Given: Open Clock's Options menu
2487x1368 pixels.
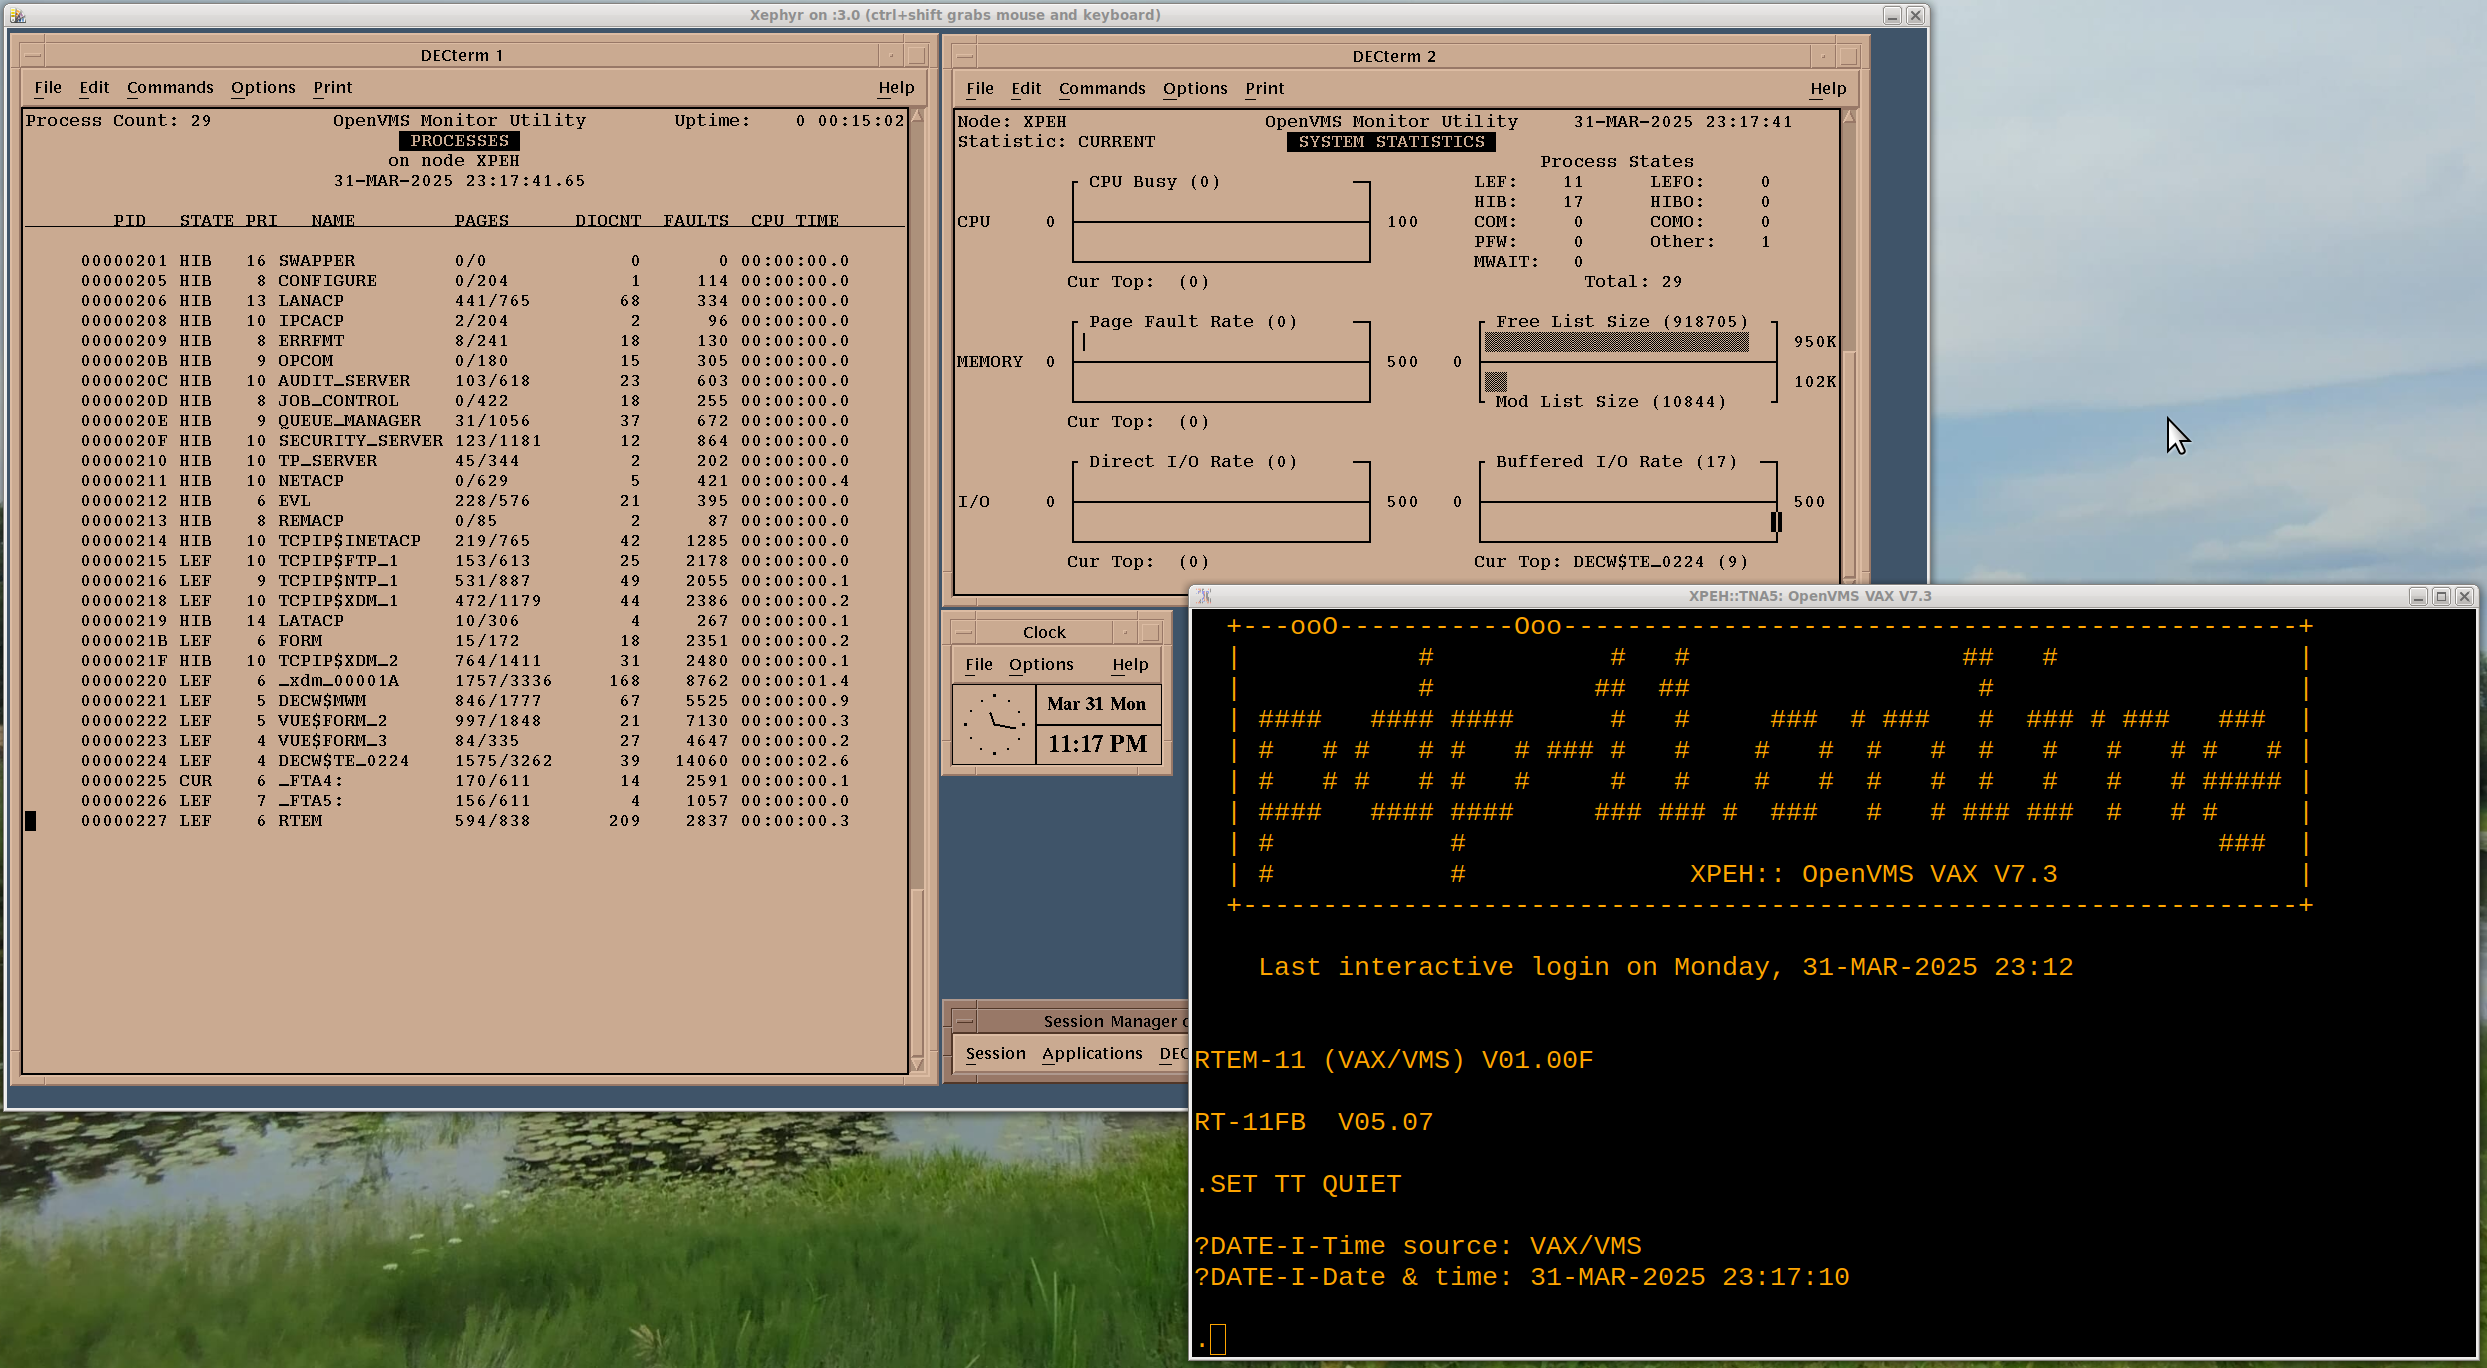Looking at the screenshot, I should click(x=1040, y=665).
